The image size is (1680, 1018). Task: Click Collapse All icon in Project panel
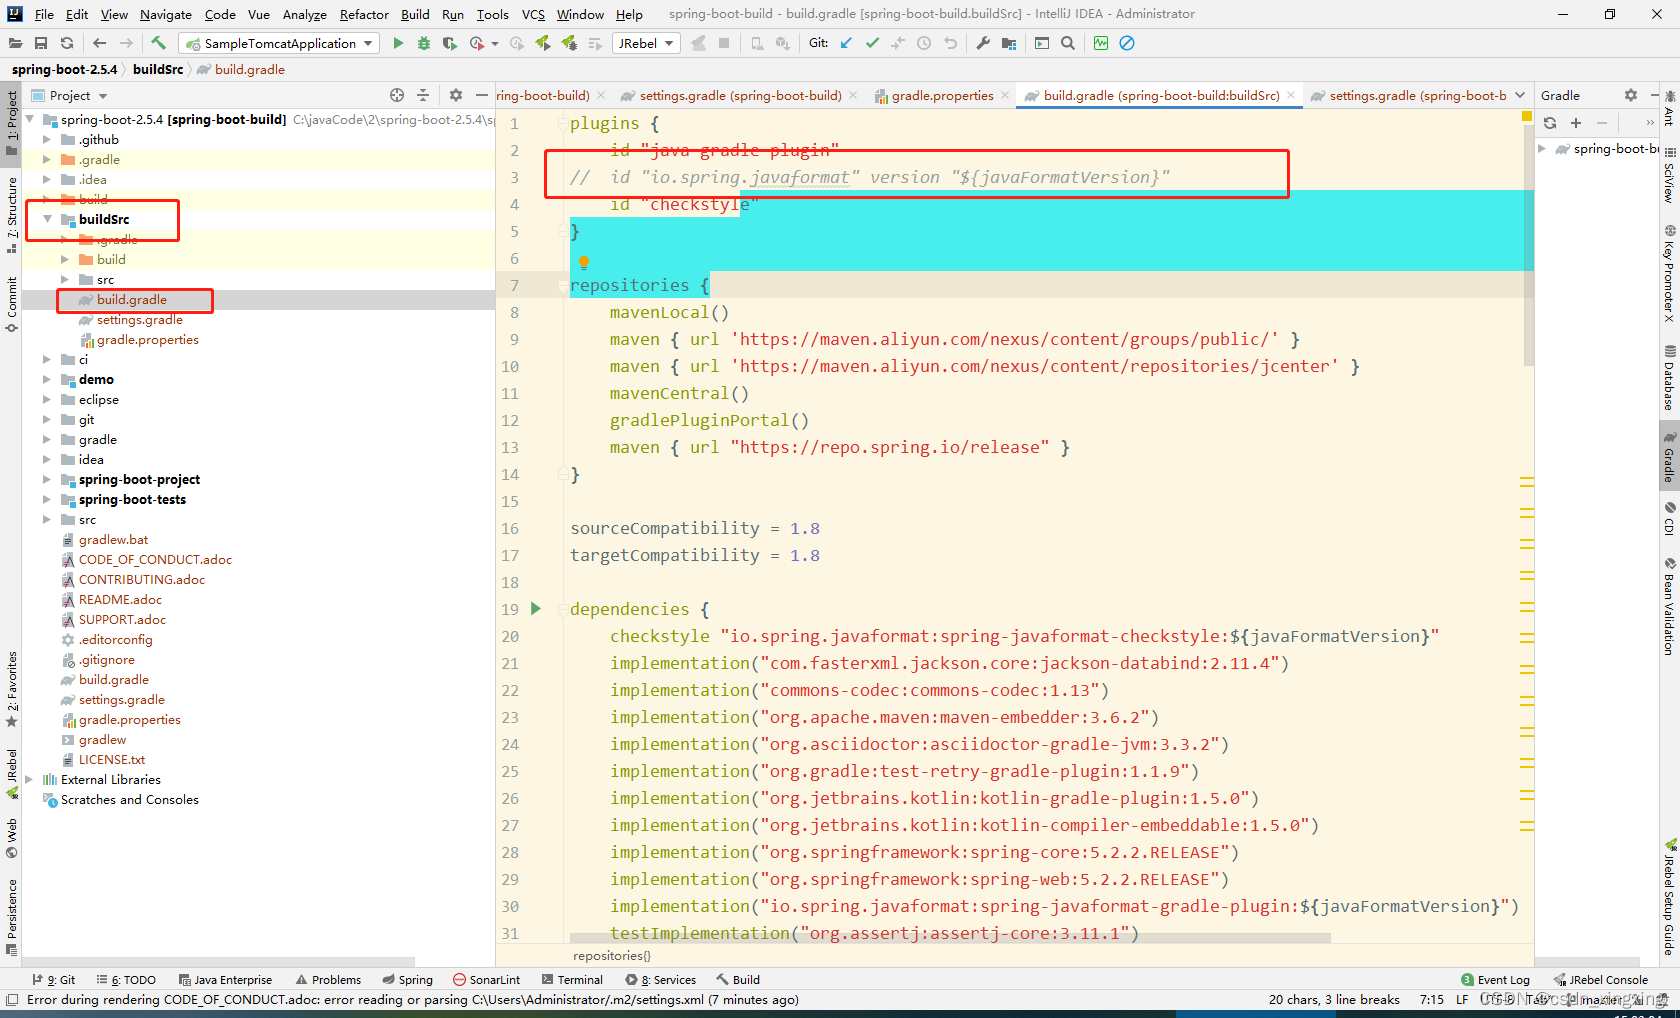[423, 95]
